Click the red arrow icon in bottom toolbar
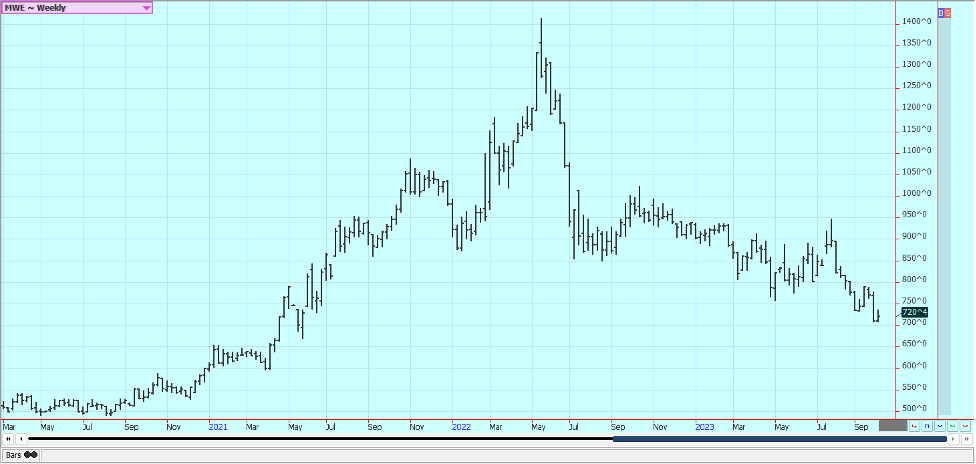The height and width of the screenshot is (464, 976). click(914, 426)
